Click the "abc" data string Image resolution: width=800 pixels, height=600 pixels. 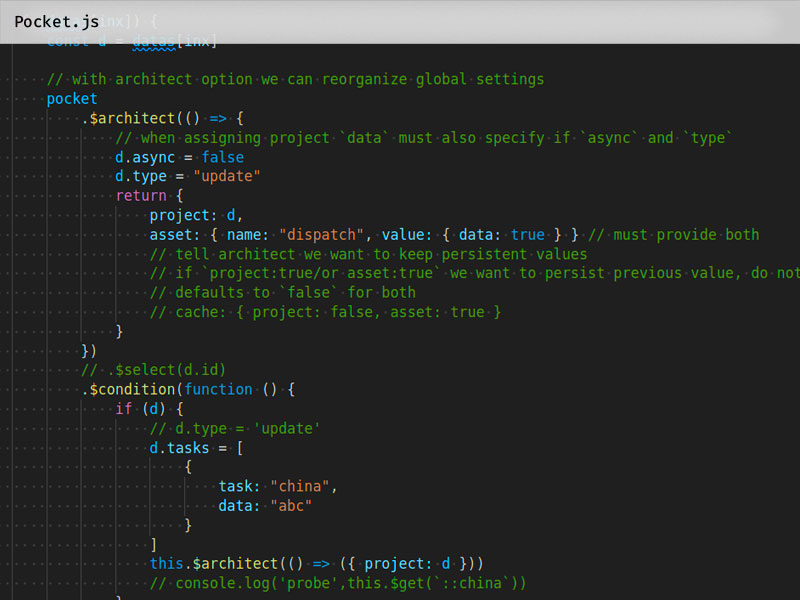291,506
